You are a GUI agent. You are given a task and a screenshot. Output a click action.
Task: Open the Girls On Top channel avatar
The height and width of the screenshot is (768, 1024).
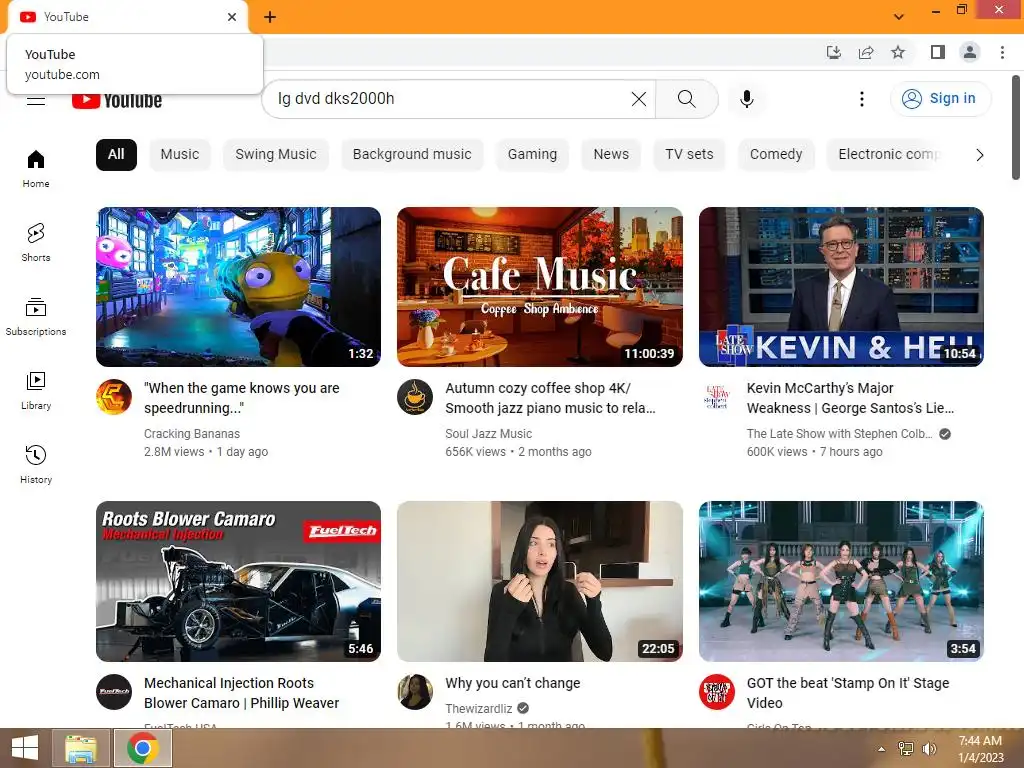[x=716, y=692]
